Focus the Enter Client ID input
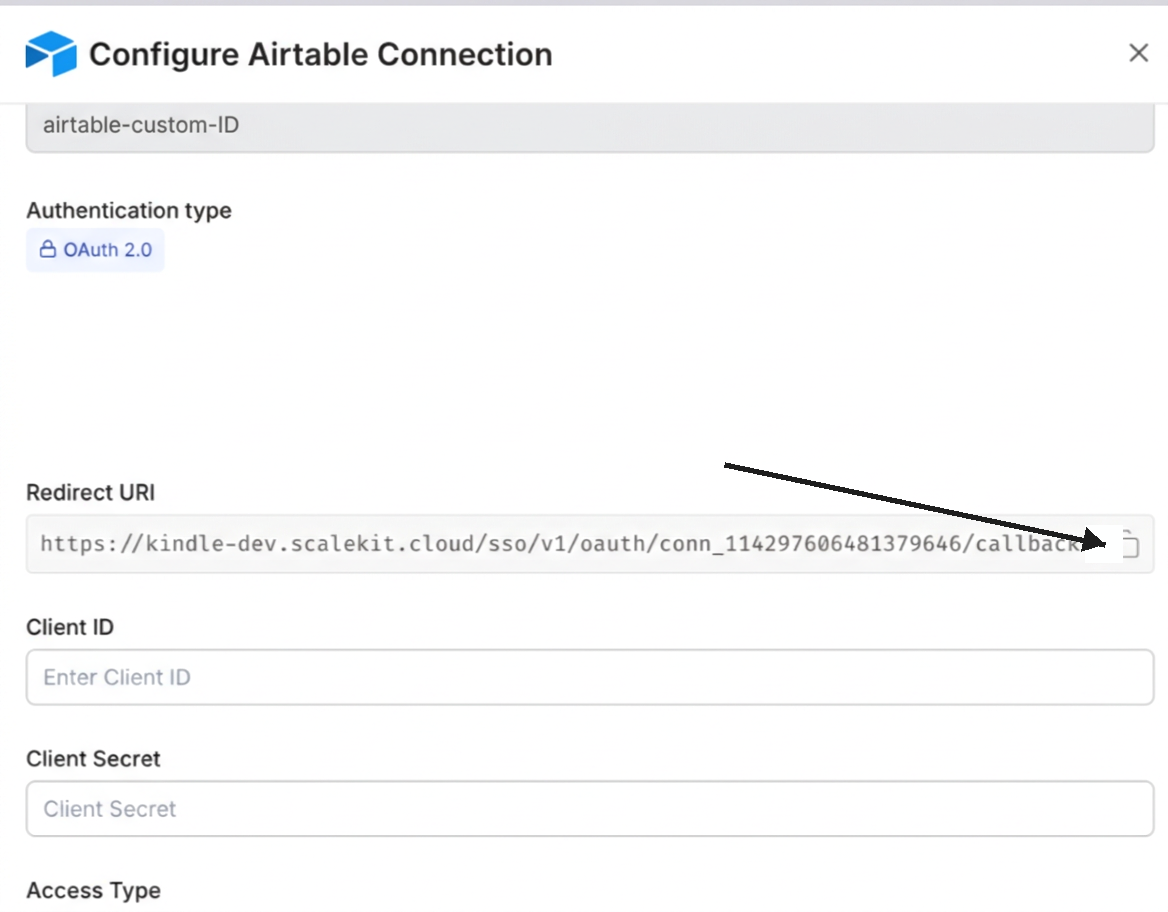 pos(590,677)
